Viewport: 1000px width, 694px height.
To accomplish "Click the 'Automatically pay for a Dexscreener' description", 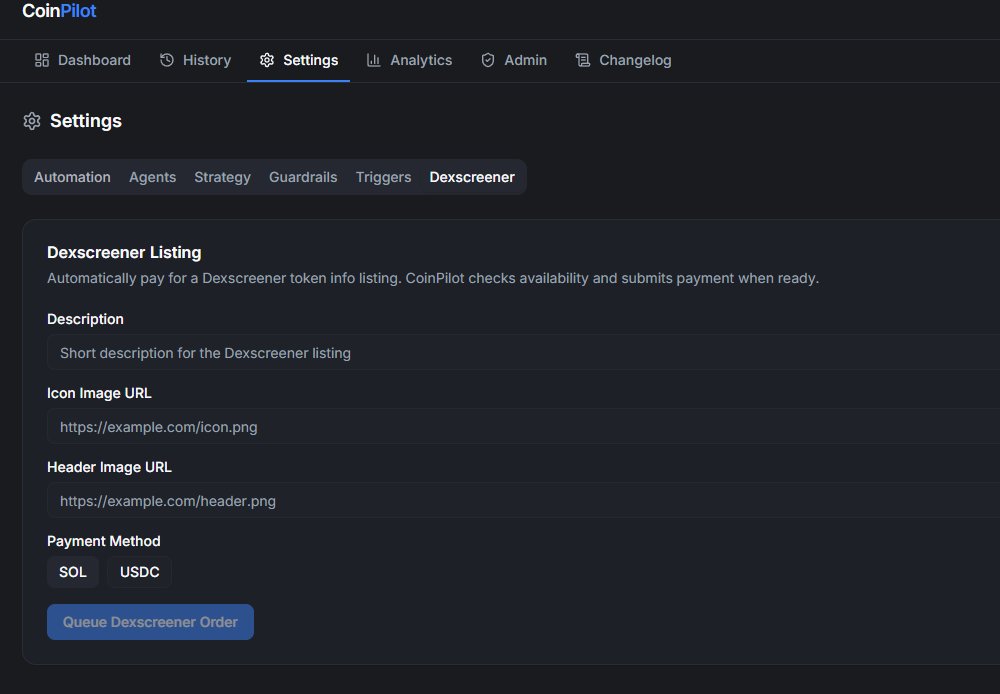I will [x=433, y=278].
